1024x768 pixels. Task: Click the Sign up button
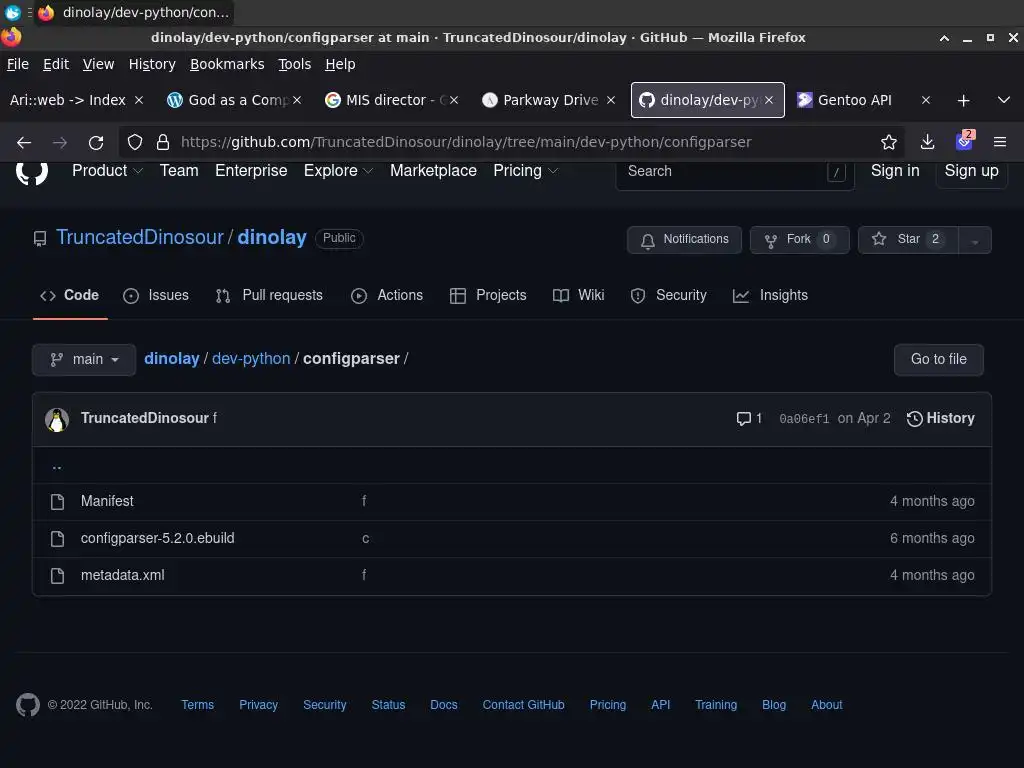971,171
